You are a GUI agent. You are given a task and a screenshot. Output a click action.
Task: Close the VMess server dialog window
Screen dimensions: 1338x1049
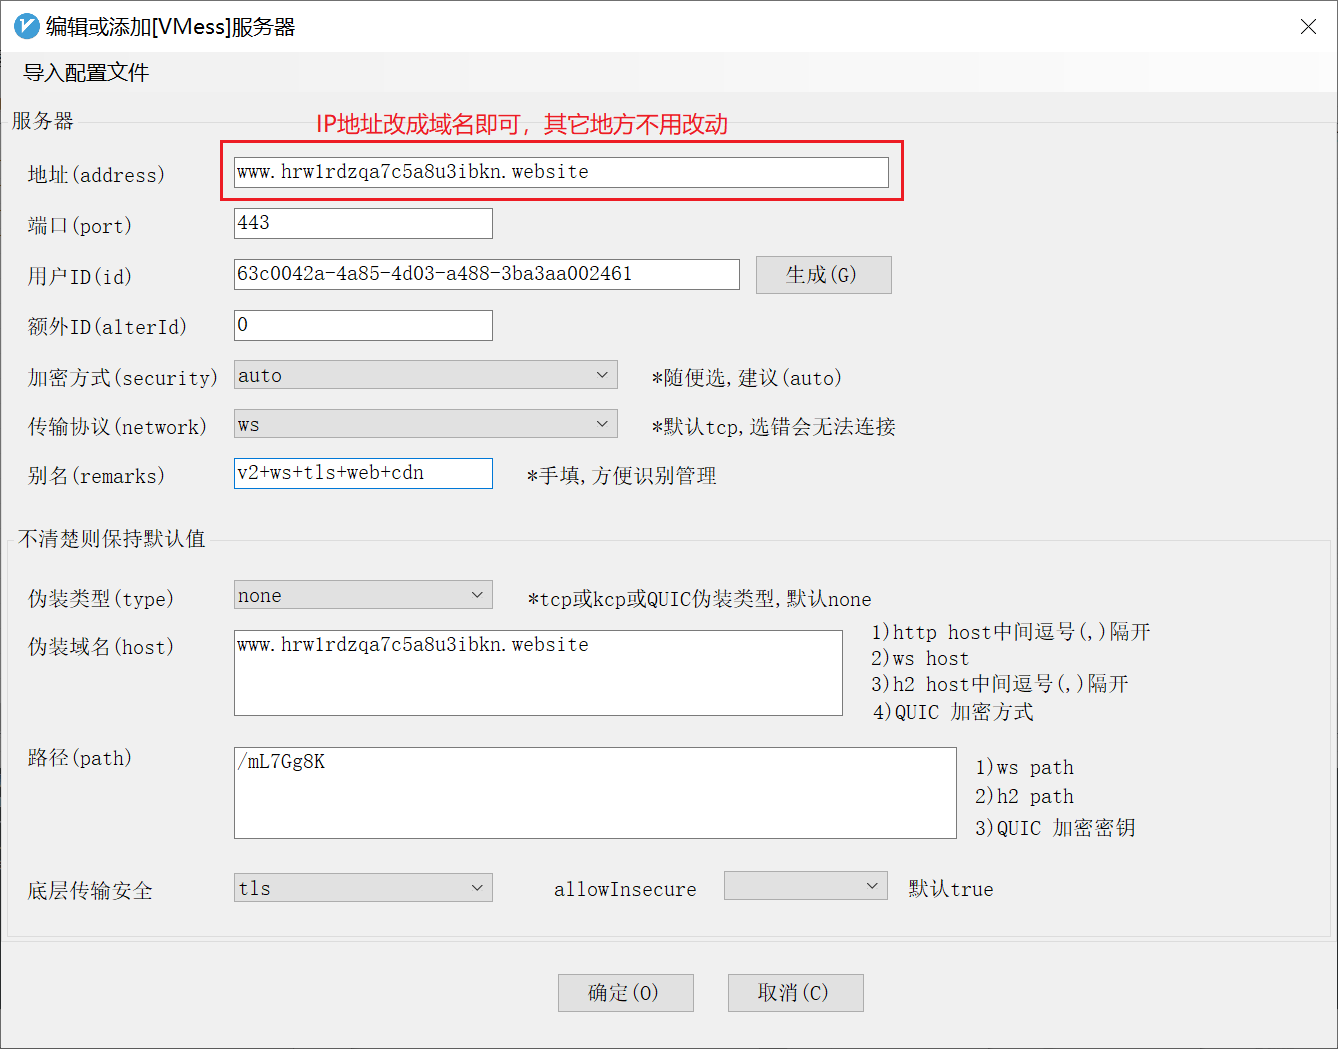click(1308, 27)
